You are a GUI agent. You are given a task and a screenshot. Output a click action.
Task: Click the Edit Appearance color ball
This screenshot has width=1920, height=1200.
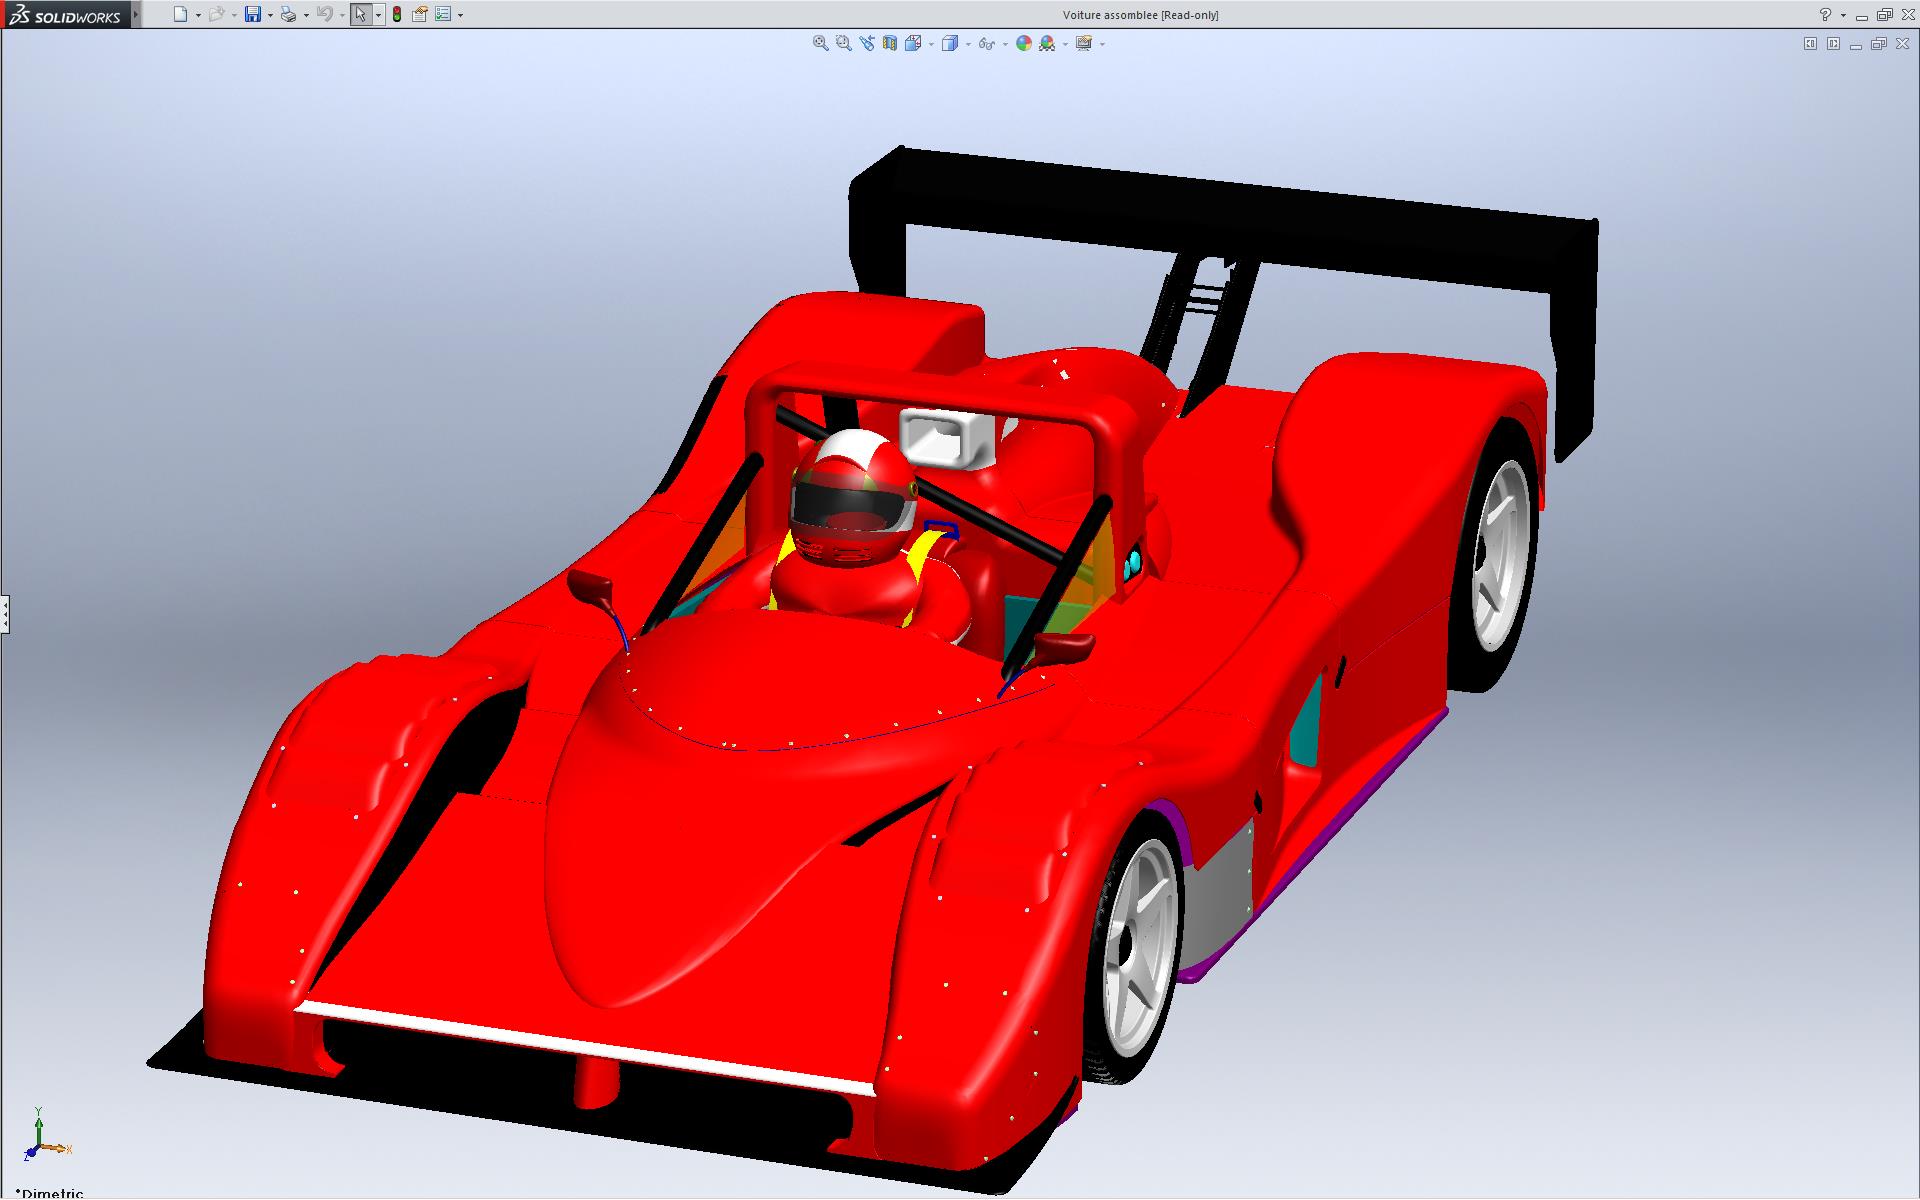[x=1023, y=43]
